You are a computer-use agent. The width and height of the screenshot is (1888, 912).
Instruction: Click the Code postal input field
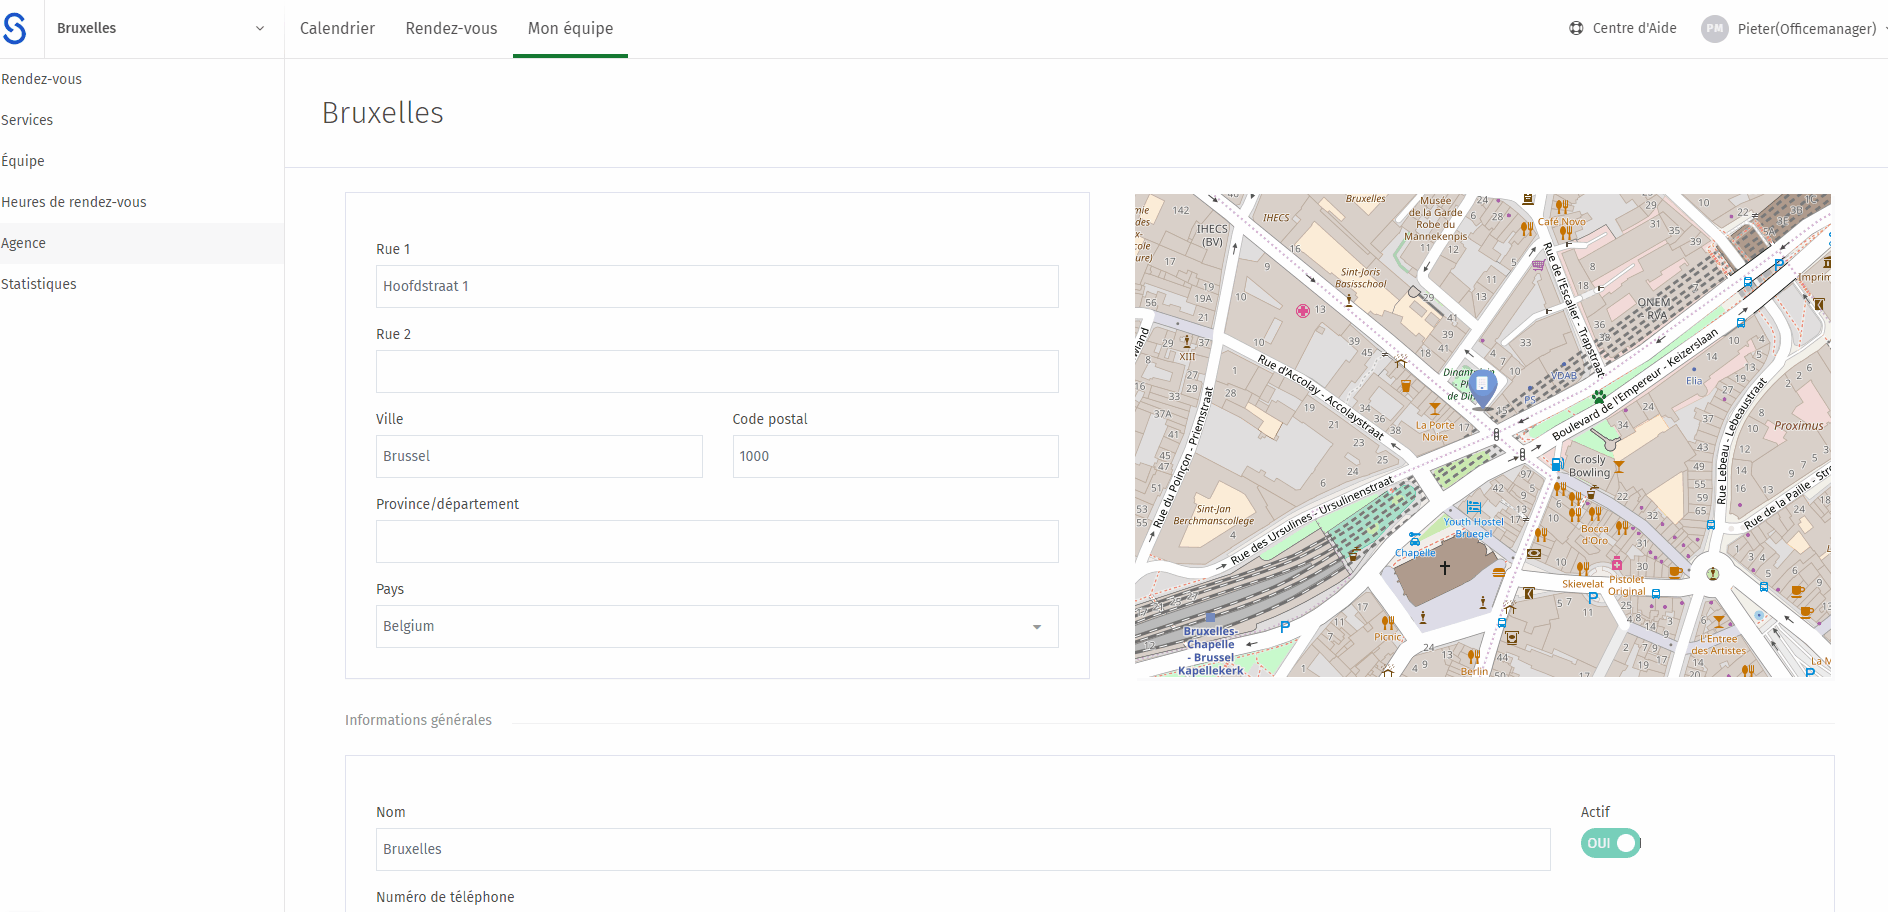[x=895, y=456]
